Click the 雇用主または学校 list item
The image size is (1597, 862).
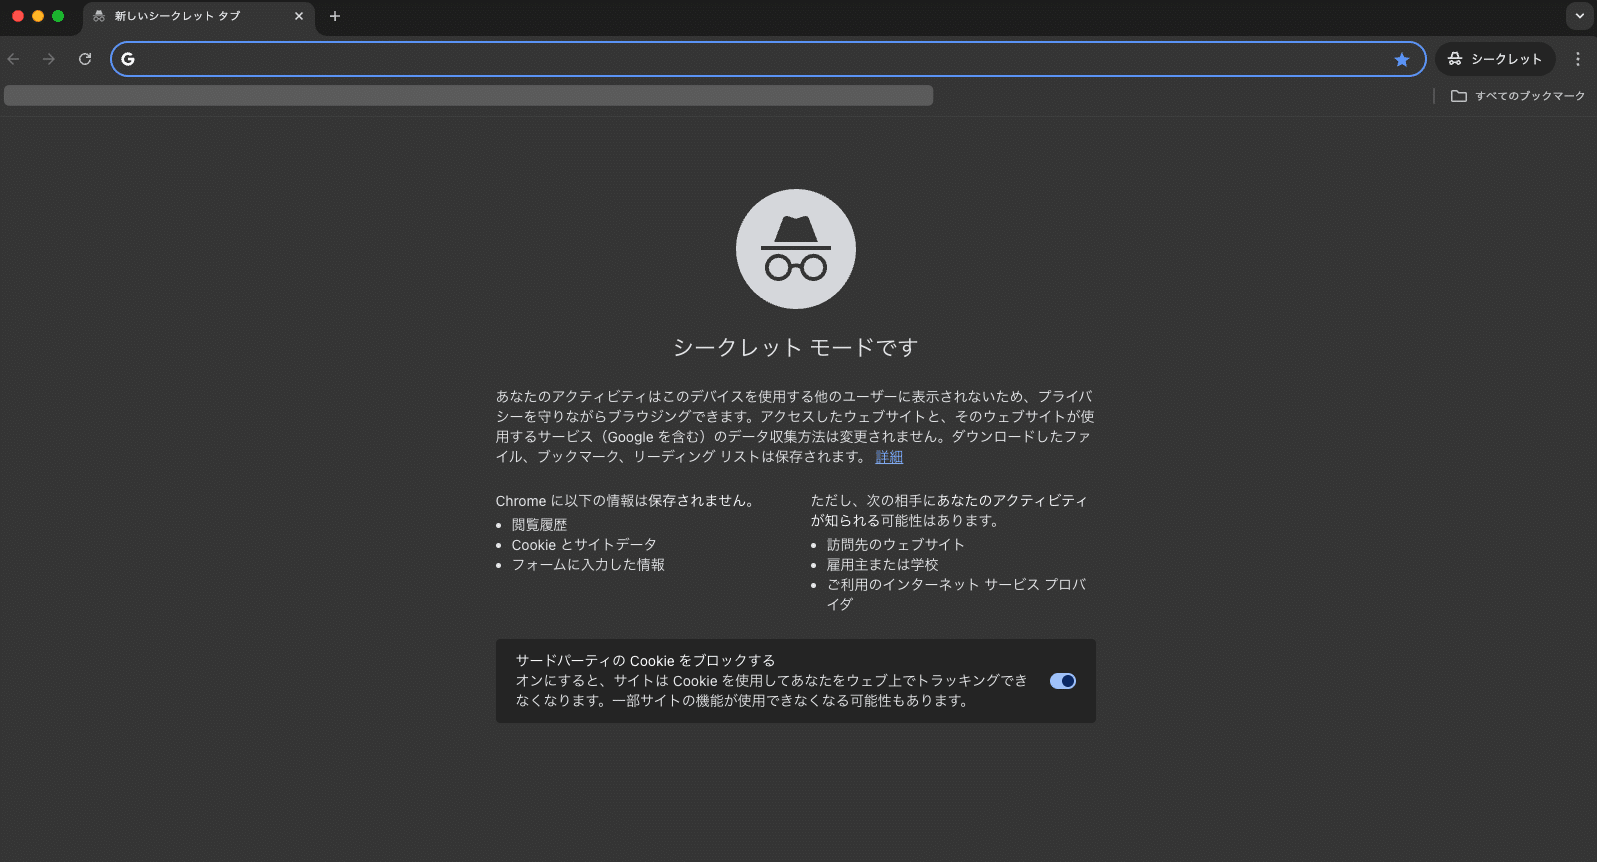click(882, 565)
